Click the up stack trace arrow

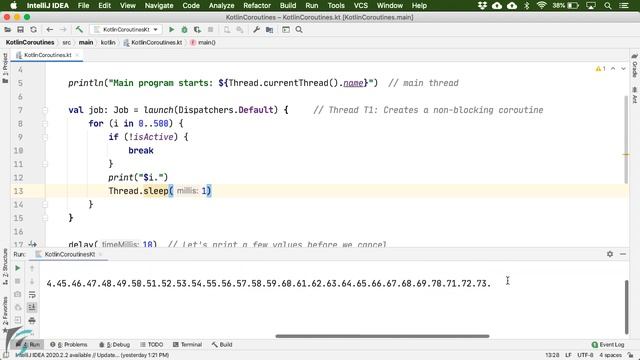pyautogui.click(x=32, y=268)
